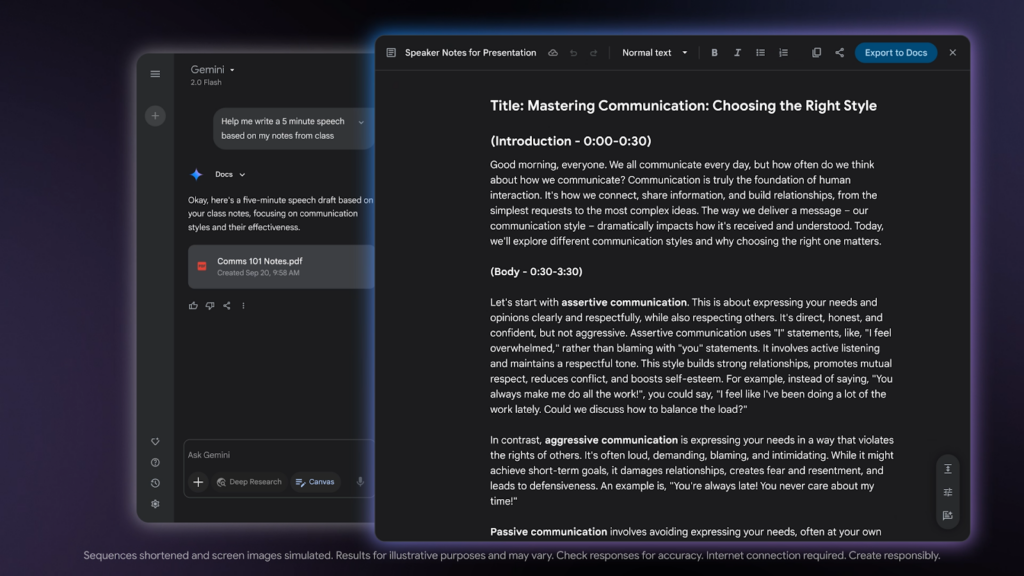
Task: Start a new chat with plus icon in sidebar
Action: tap(155, 116)
